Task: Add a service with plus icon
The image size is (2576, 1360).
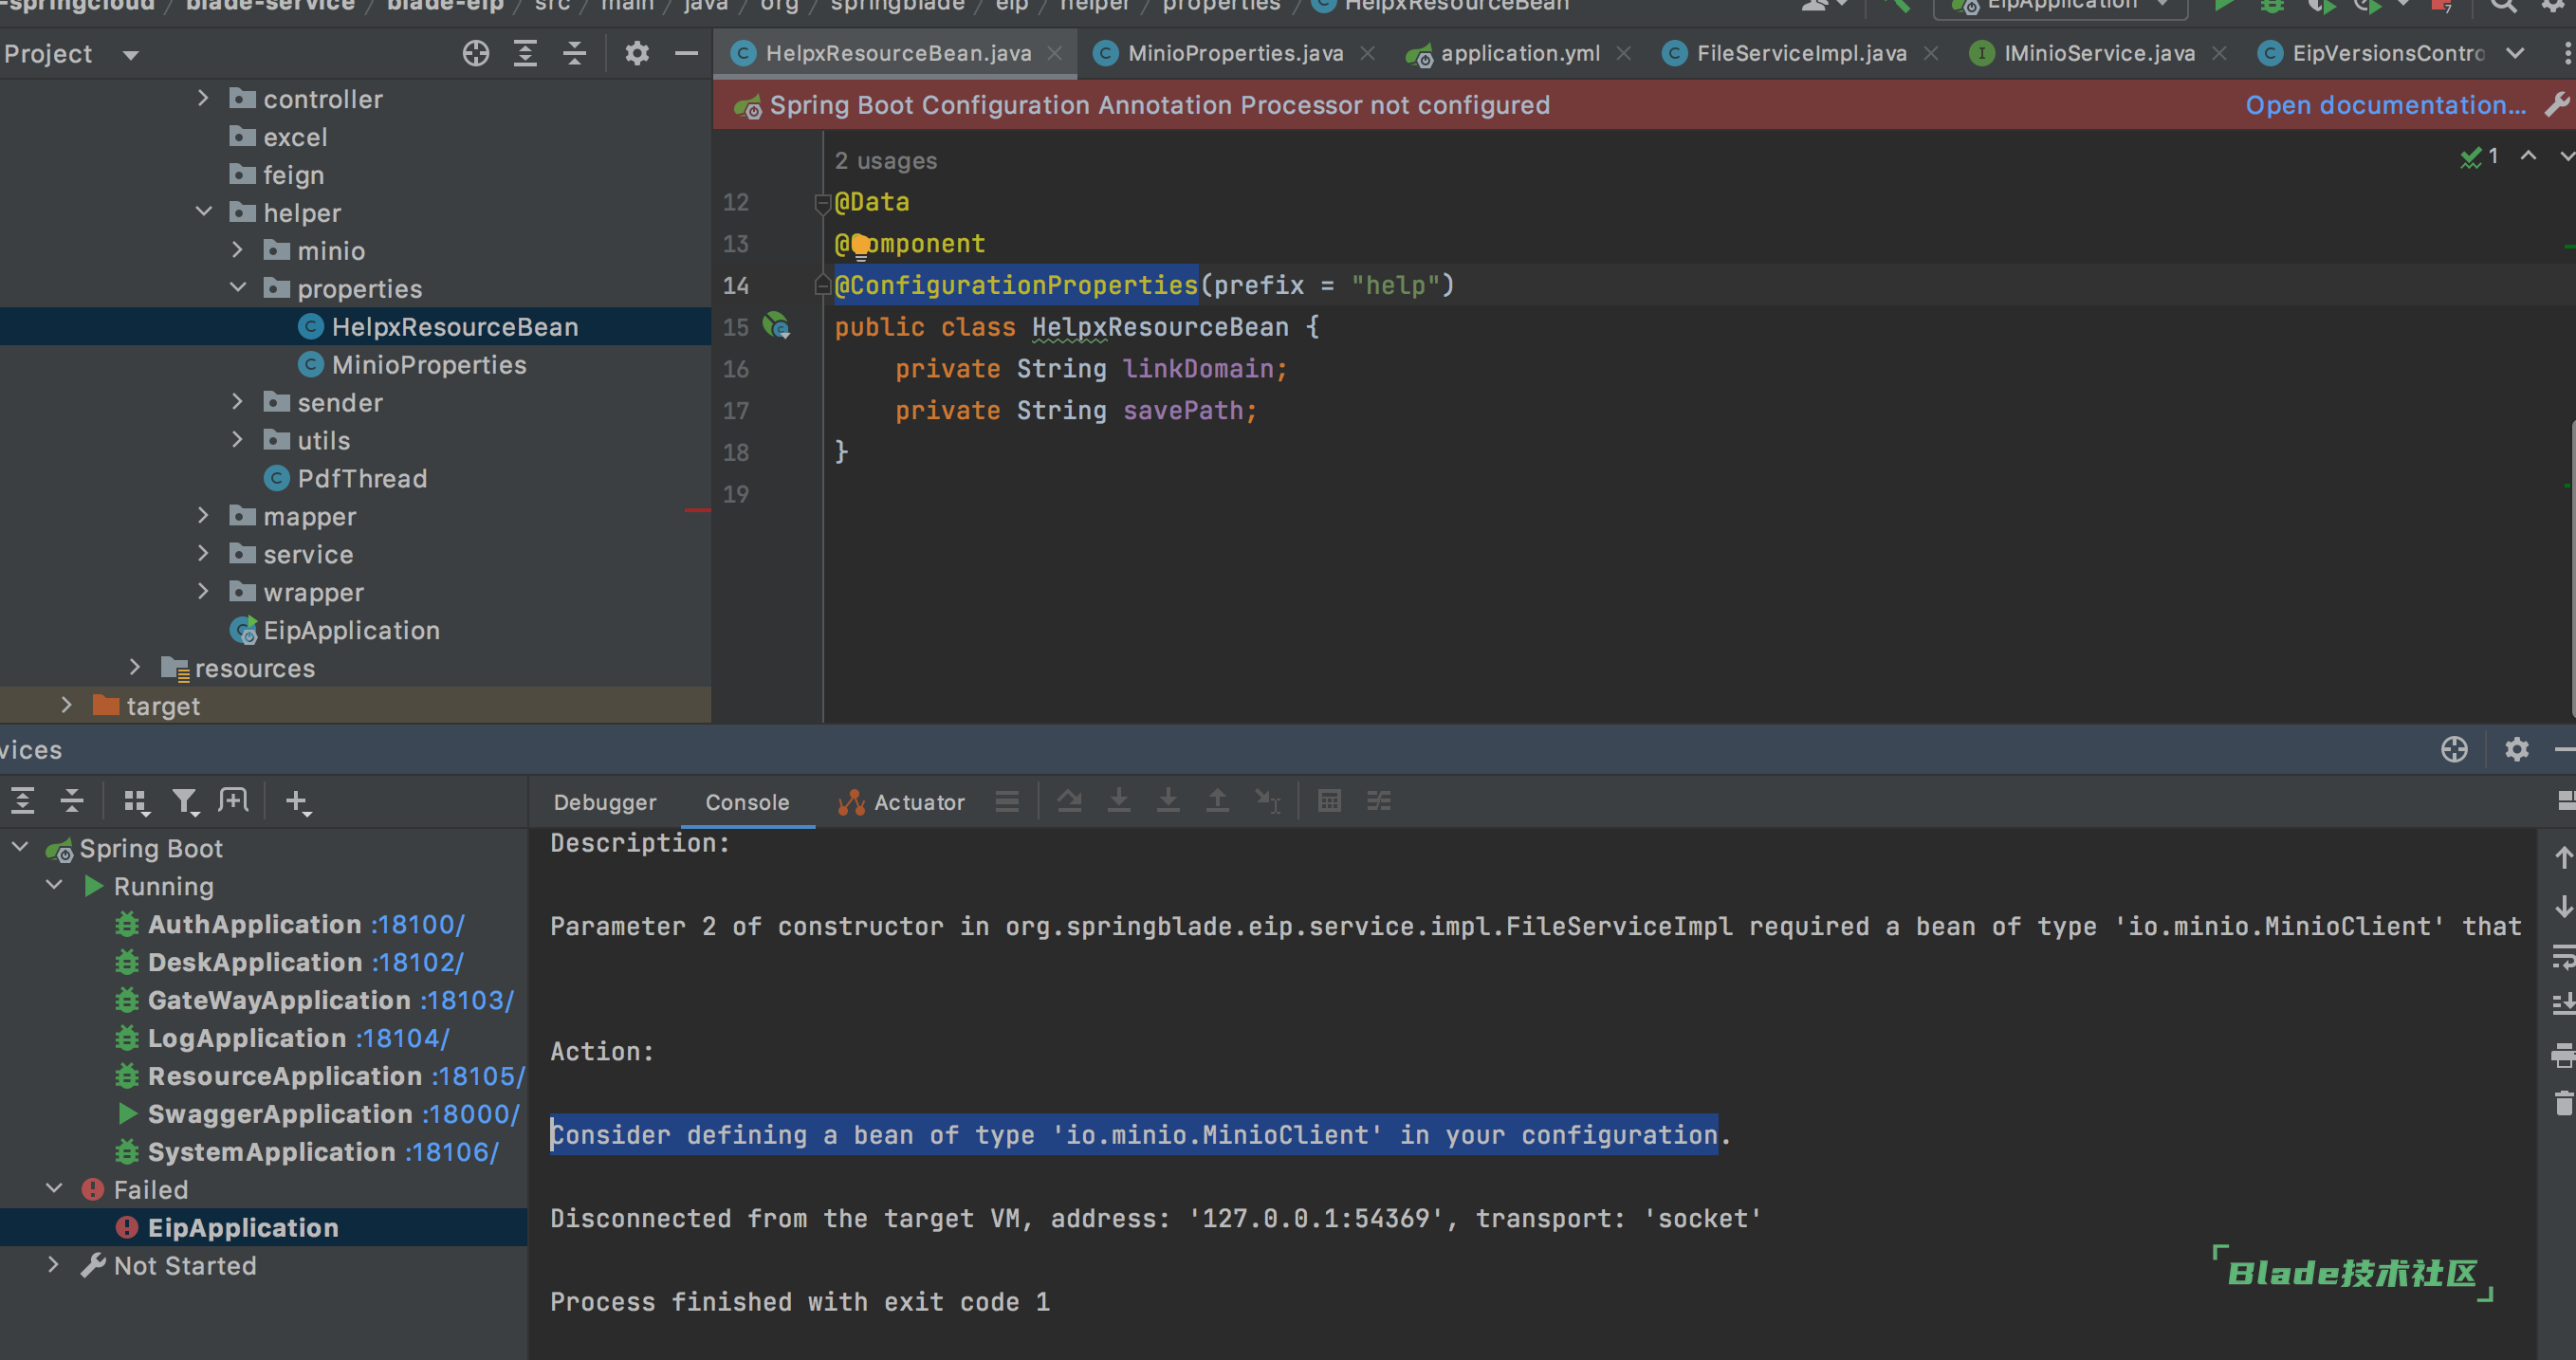Action: [x=297, y=801]
